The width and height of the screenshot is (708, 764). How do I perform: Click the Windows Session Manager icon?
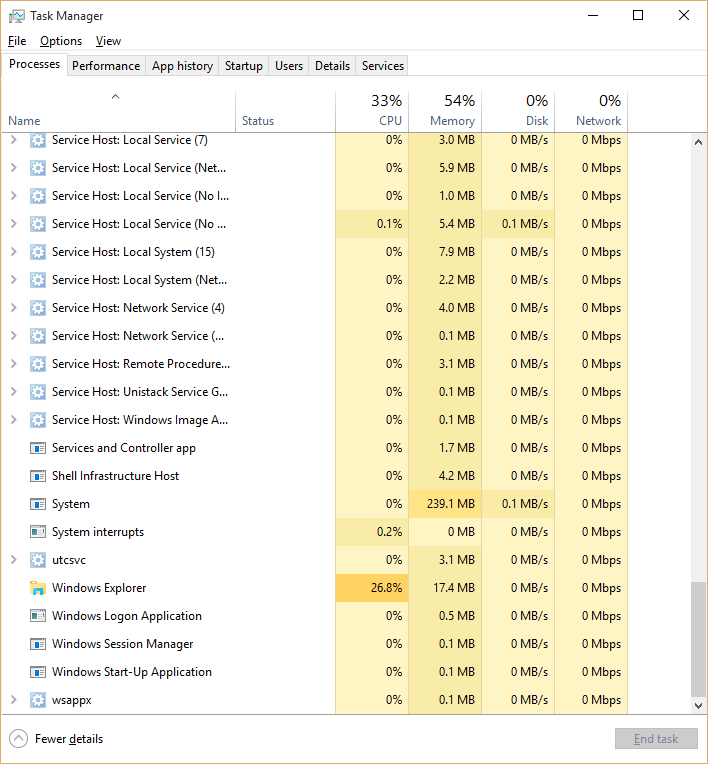38,644
